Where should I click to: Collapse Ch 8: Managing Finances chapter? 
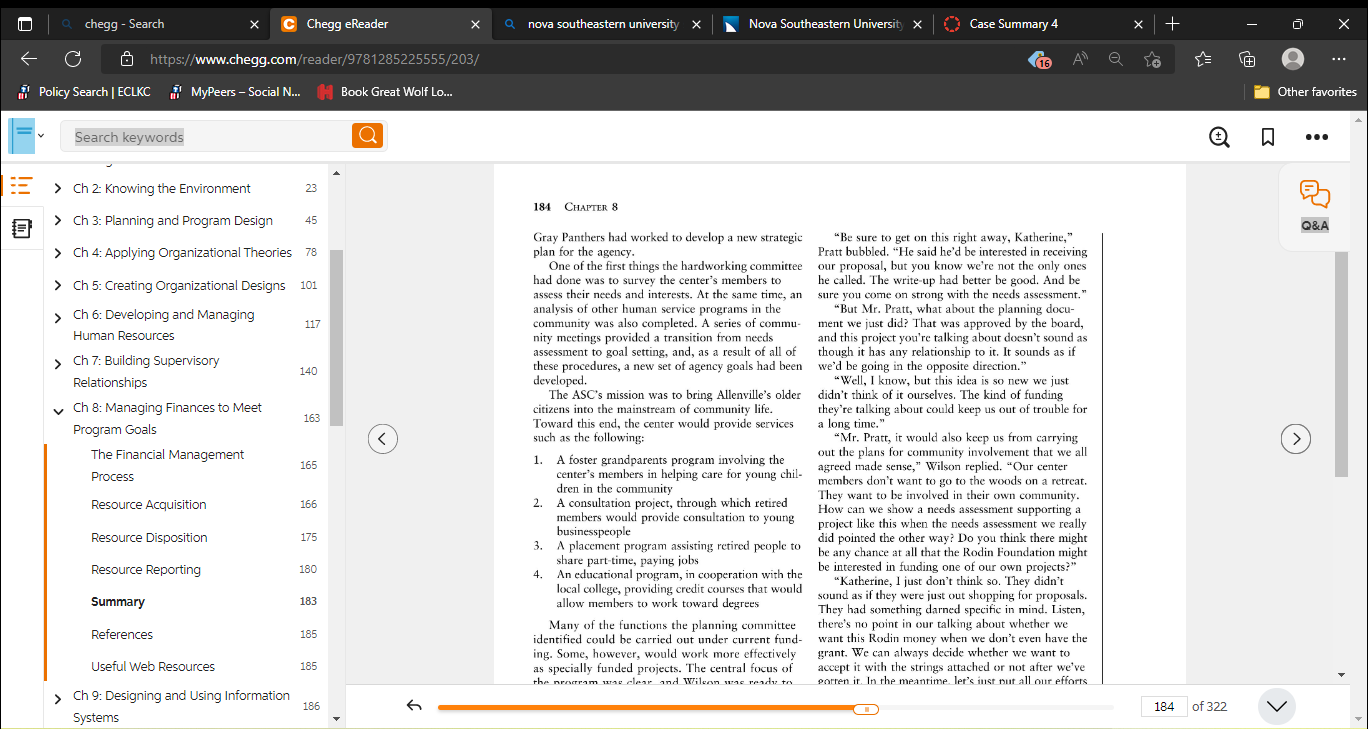[x=58, y=411]
